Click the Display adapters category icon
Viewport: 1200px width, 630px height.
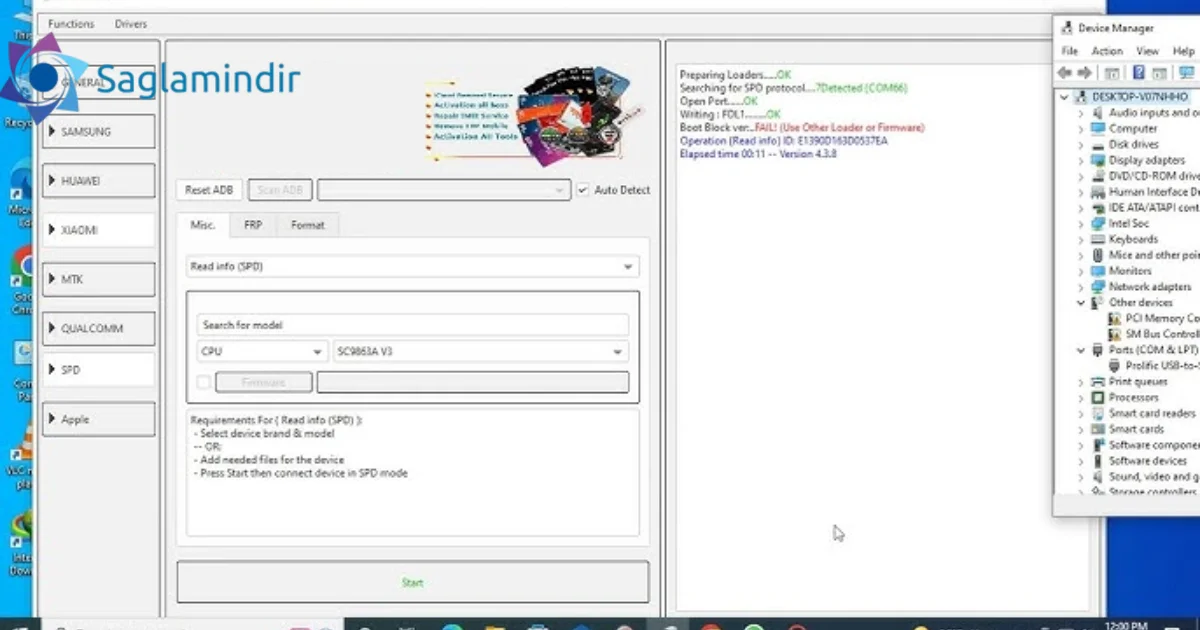(x=1098, y=160)
